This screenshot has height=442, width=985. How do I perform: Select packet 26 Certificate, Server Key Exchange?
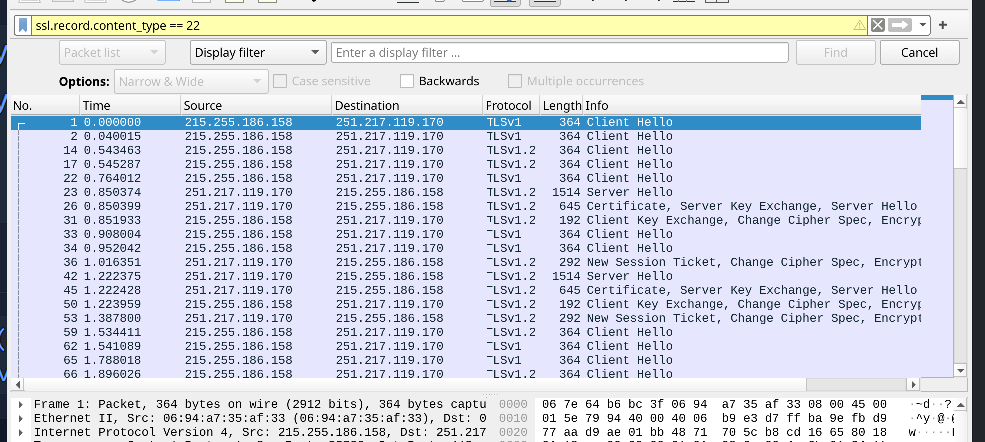tap(466, 206)
